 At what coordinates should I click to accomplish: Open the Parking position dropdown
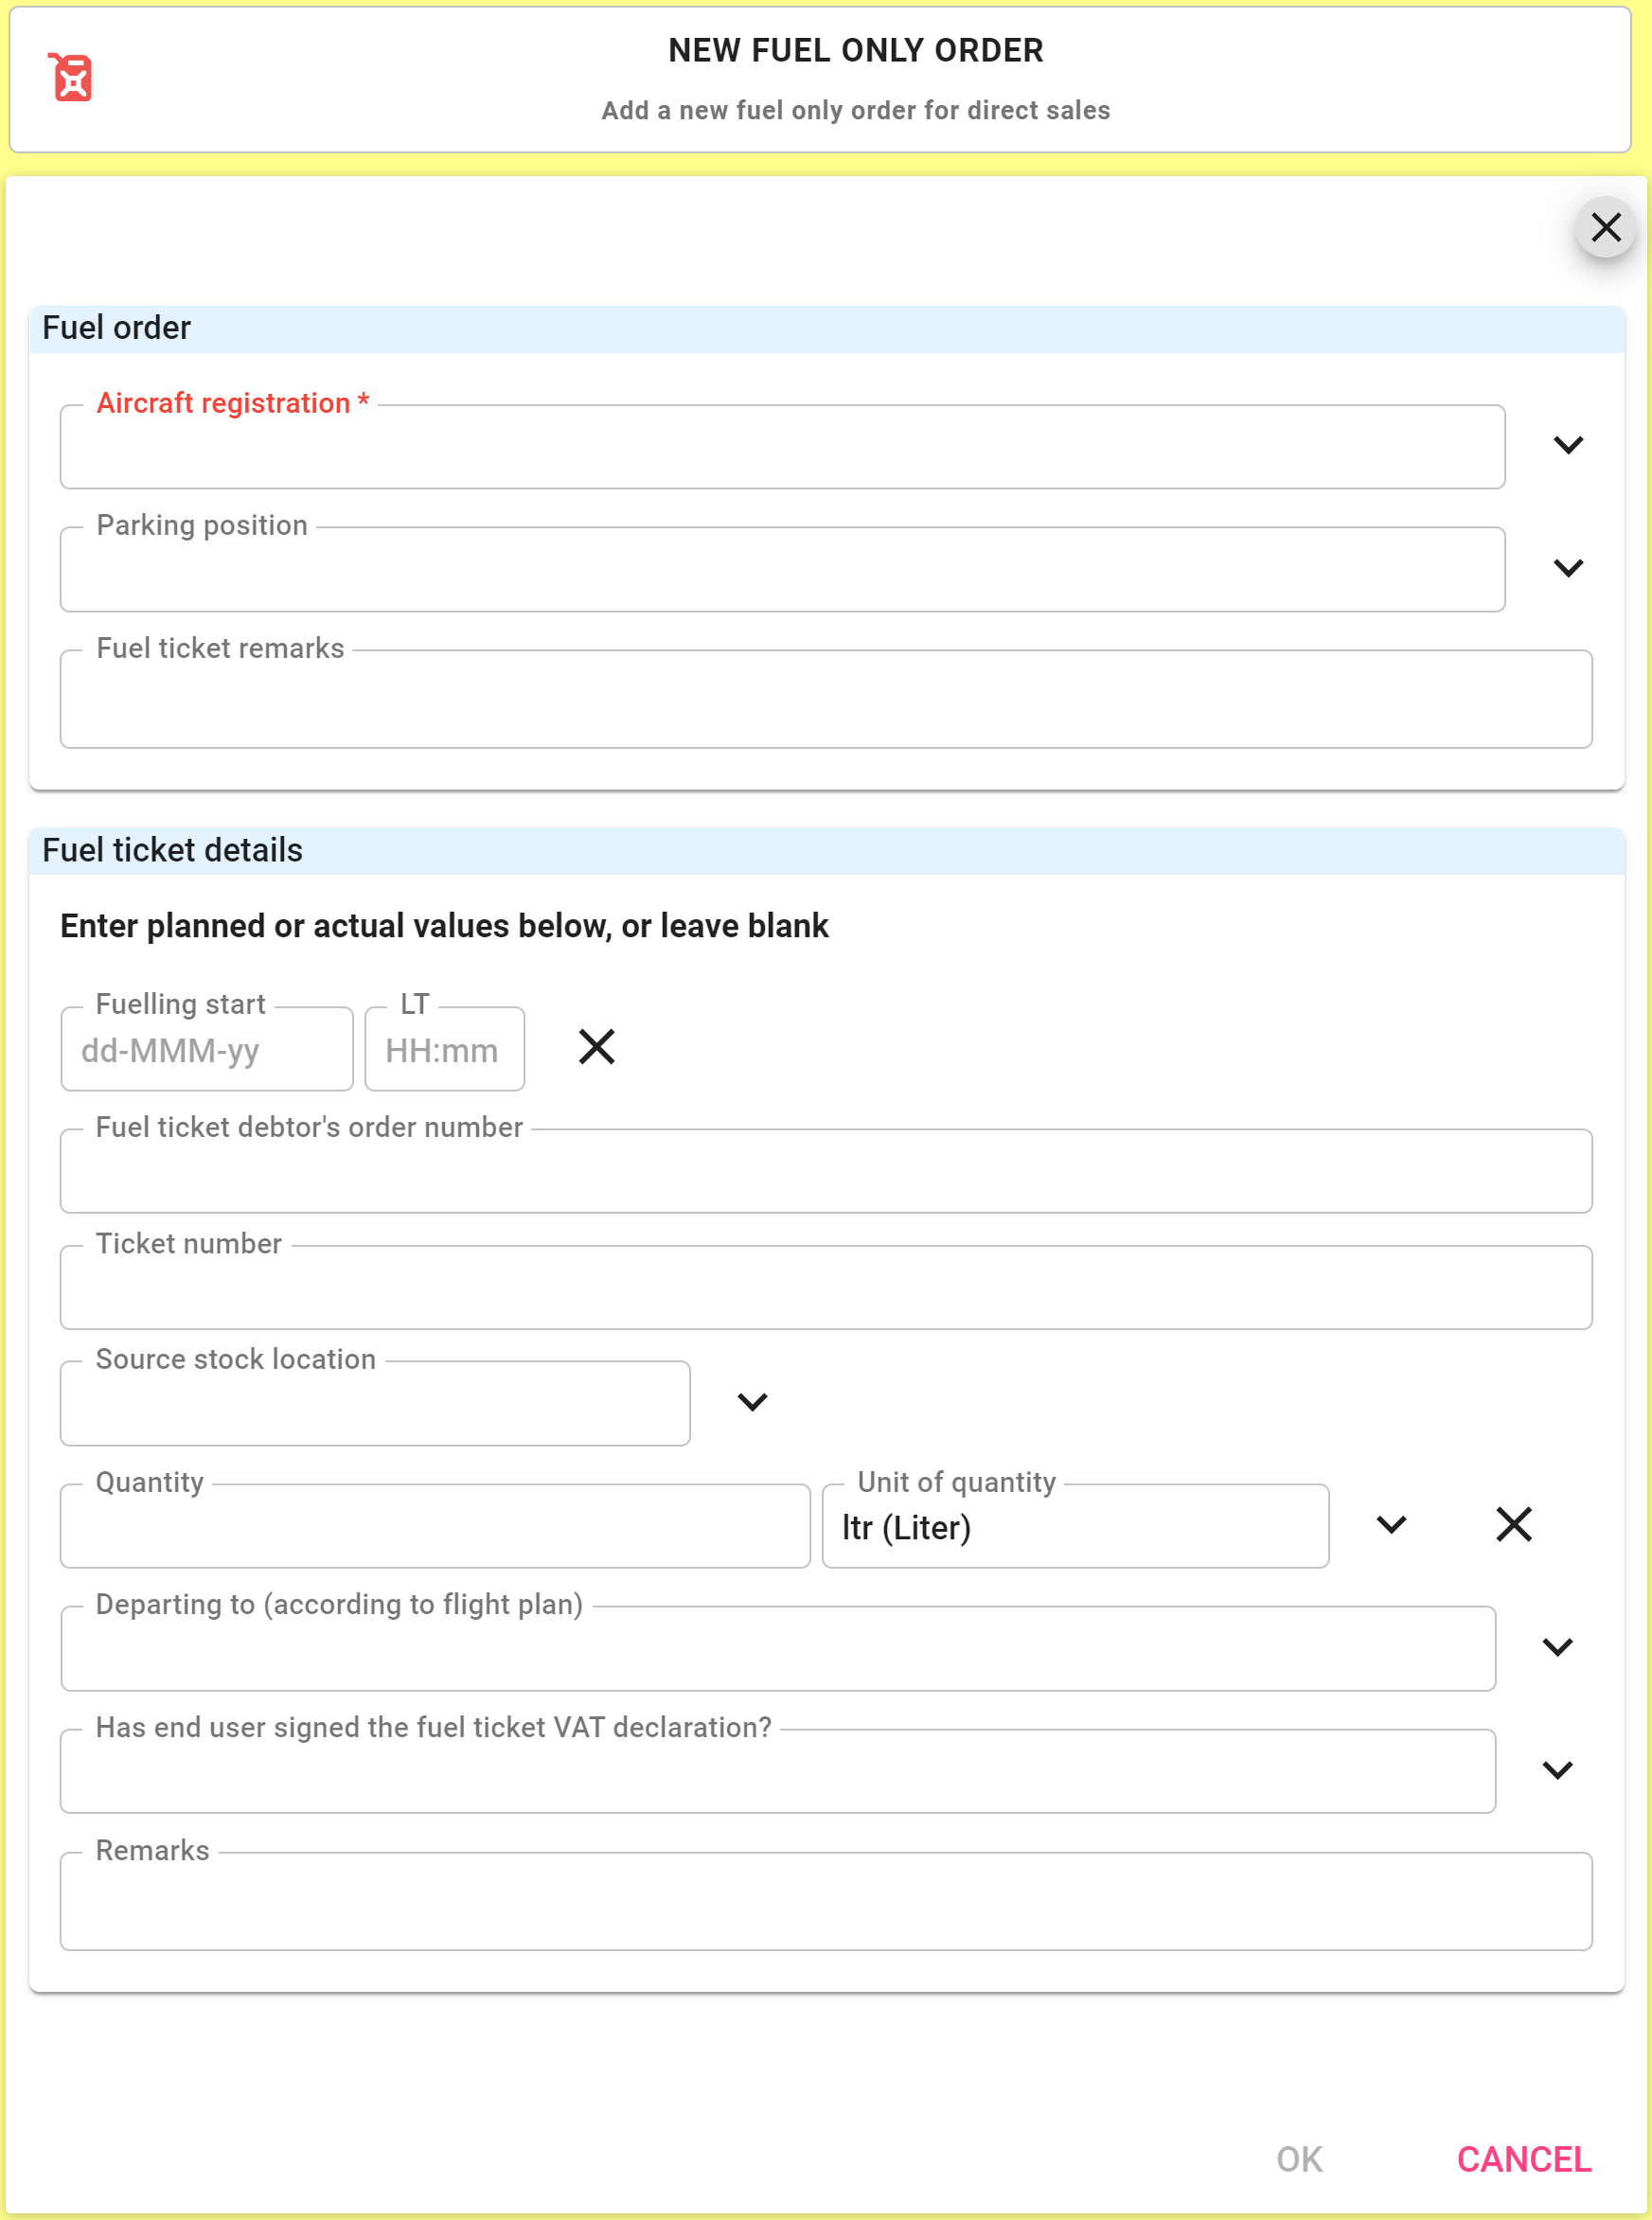tap(1568, 568)
